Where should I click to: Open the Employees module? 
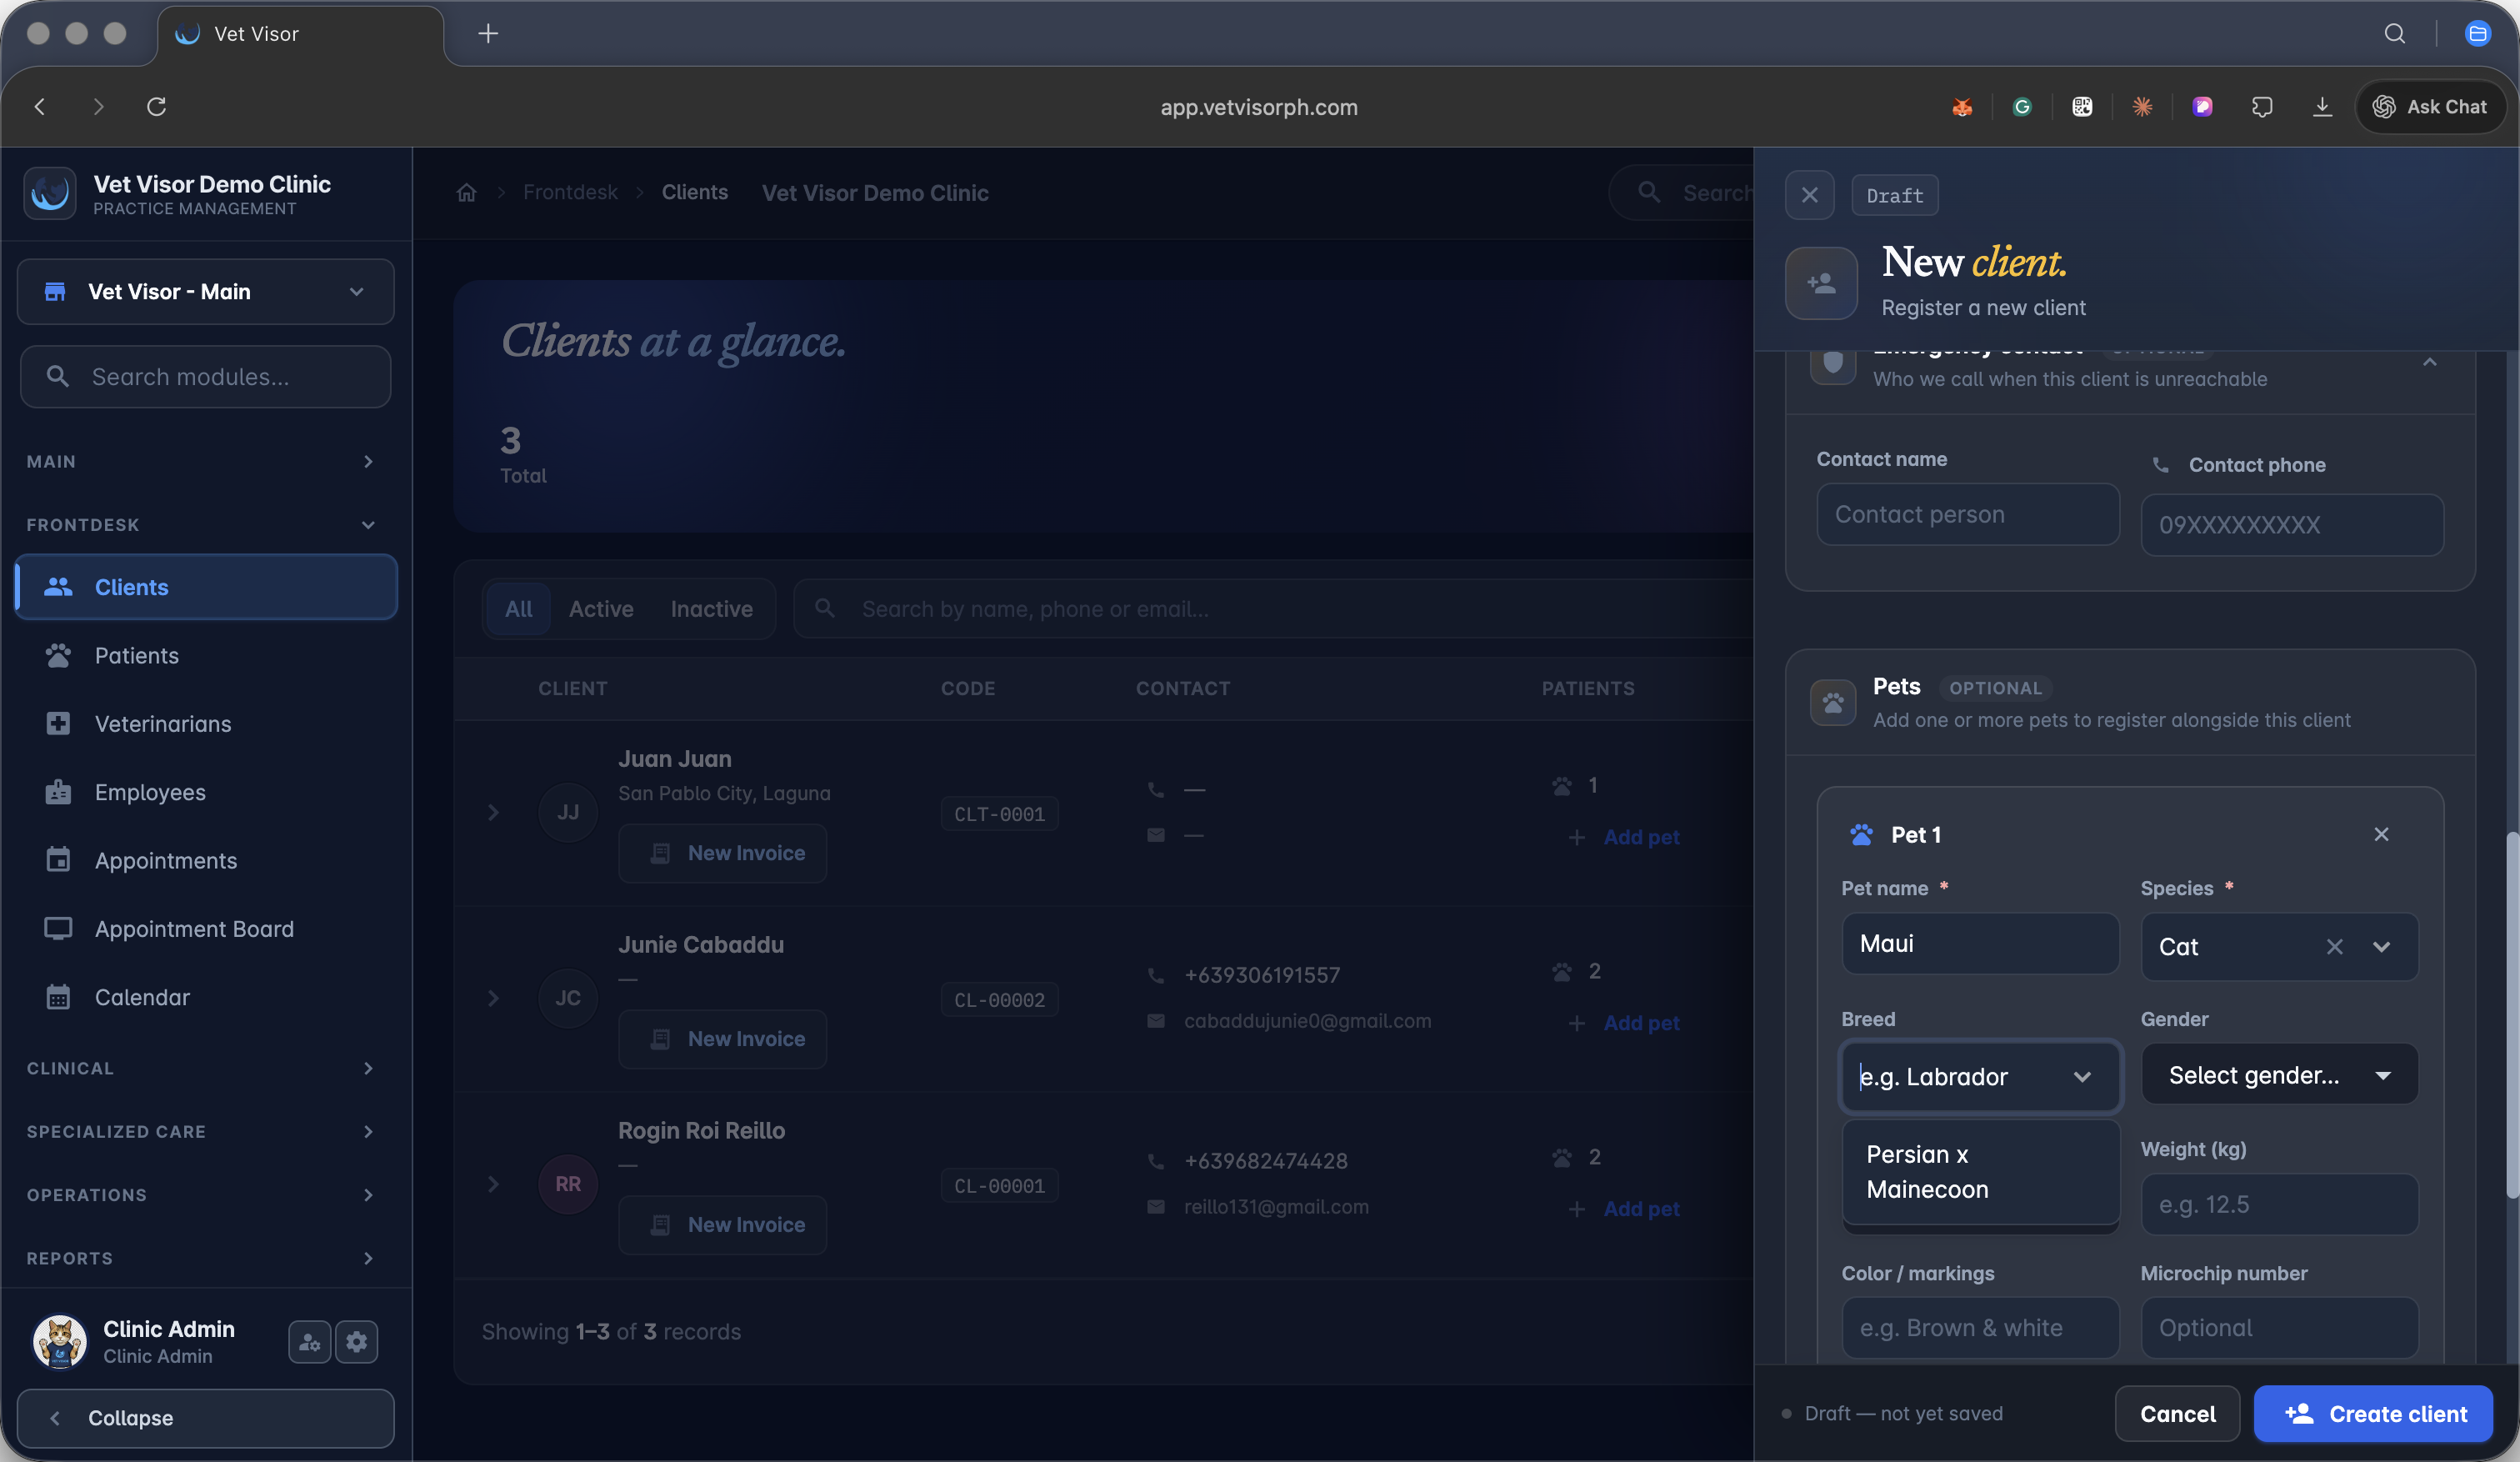pos(206,792)
